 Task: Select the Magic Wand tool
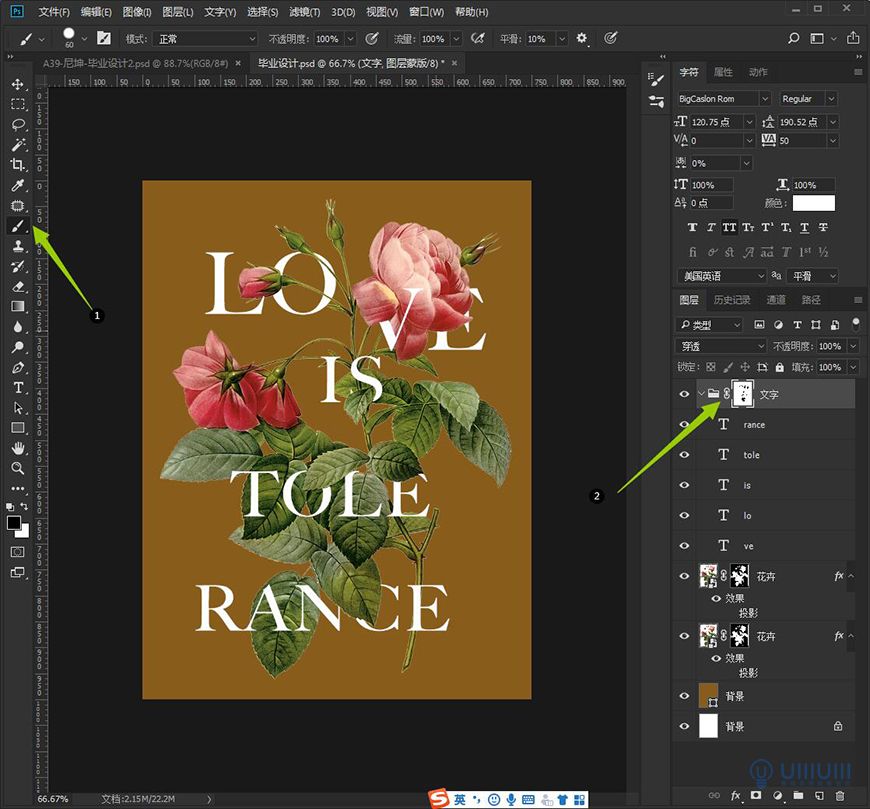pyautogui.click(x=18, y=145)
